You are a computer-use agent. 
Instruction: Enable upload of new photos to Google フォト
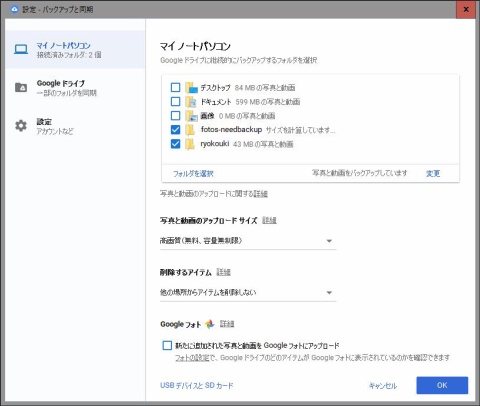click(x=167, y=345)
